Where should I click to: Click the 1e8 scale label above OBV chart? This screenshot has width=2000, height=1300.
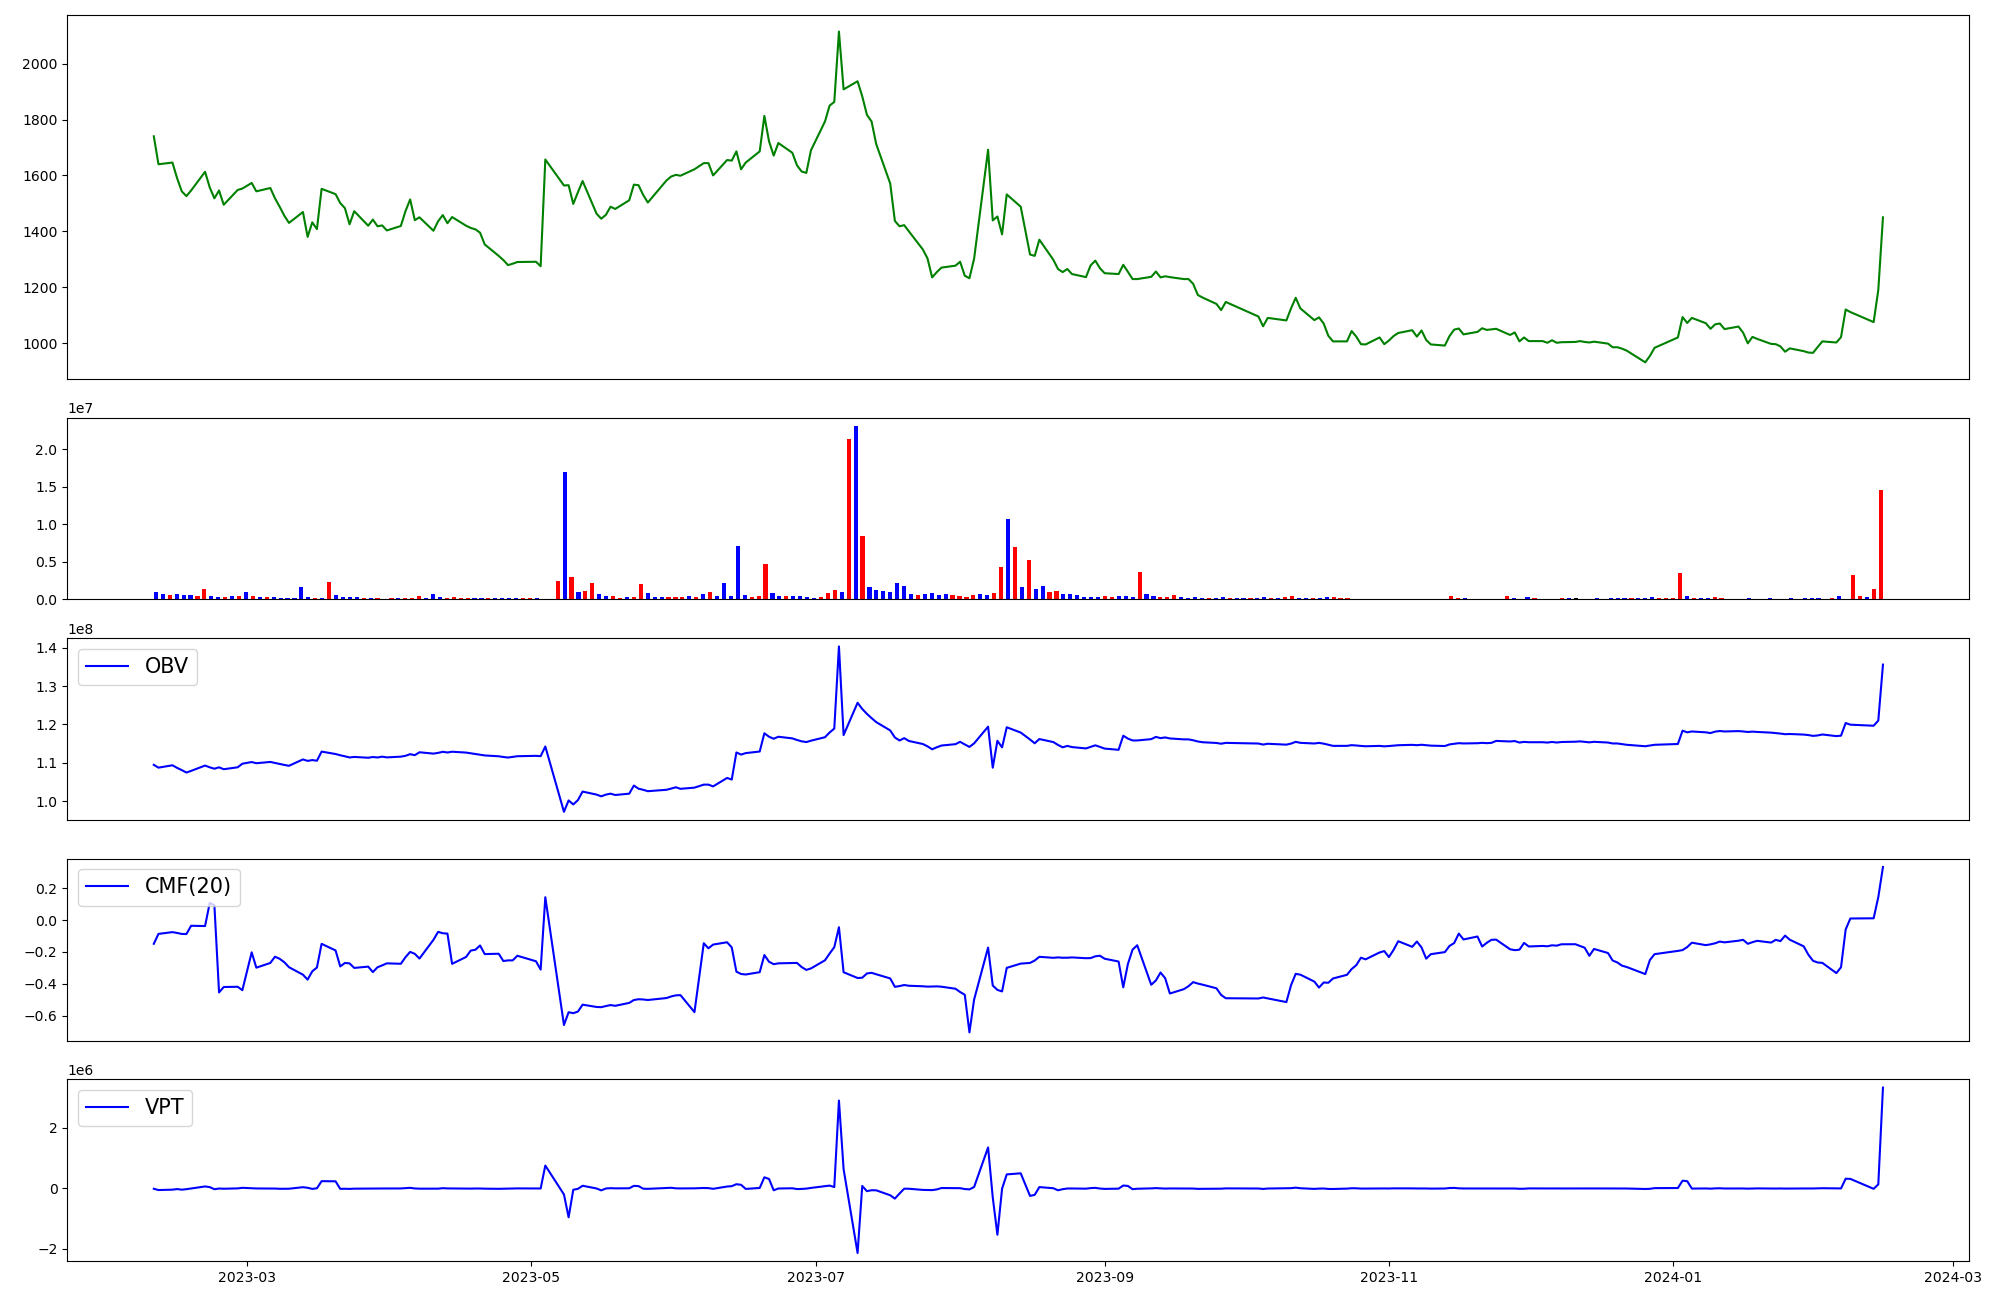pyautogui.click(x=81, y=629)
